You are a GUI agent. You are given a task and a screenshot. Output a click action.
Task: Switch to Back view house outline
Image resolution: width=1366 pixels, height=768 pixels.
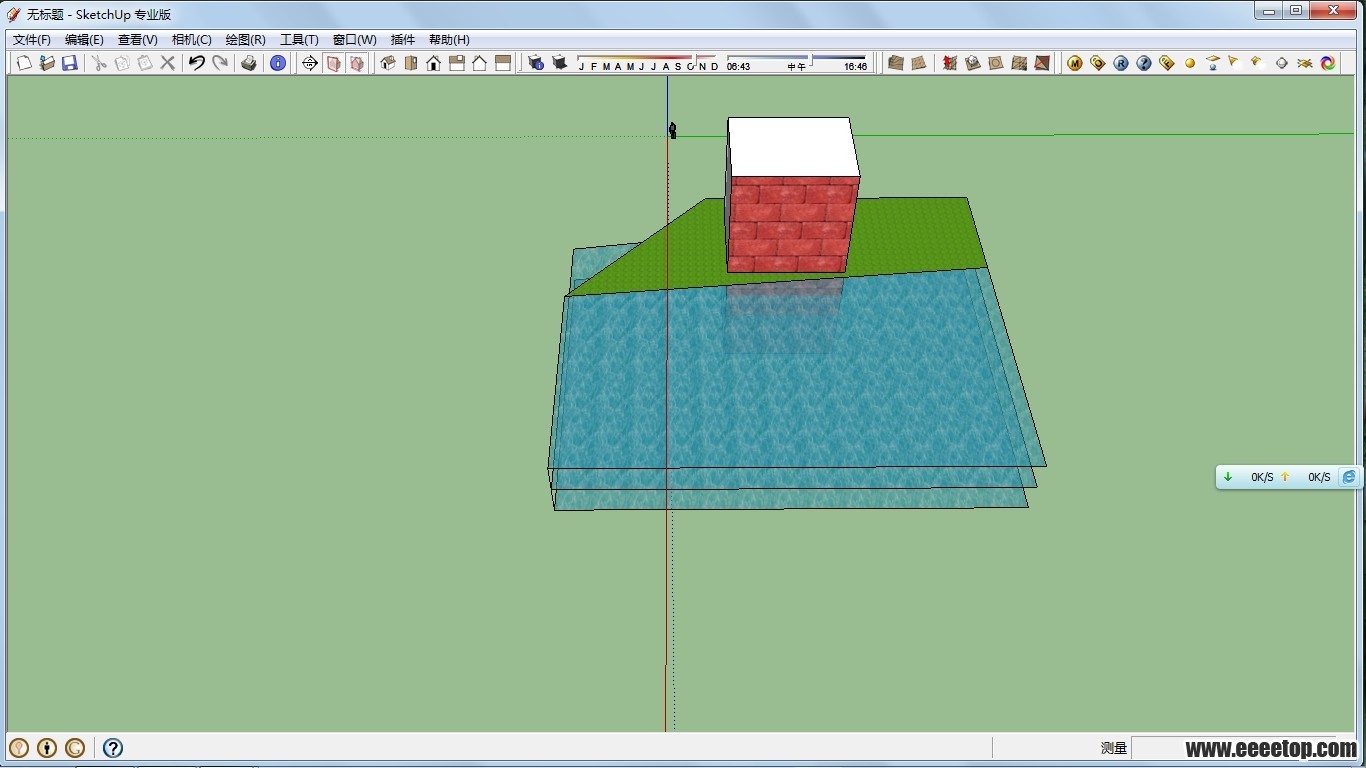point(480,63)
